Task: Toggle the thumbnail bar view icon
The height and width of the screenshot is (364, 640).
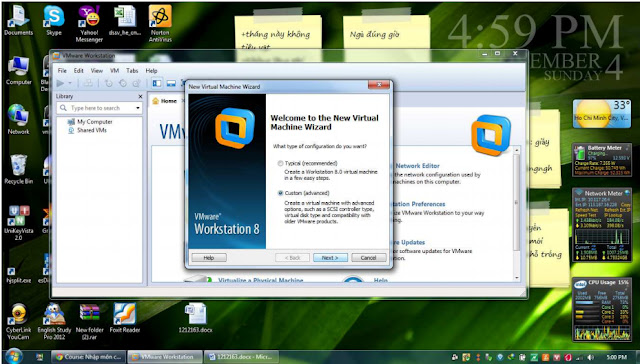Action: (x=171, y=83)
